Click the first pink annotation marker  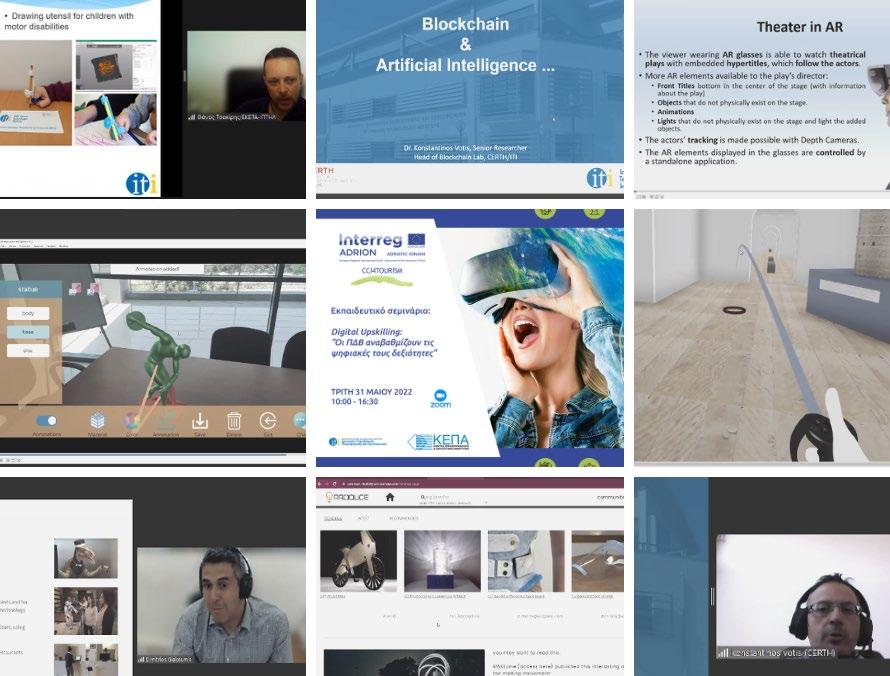(74, 289)
